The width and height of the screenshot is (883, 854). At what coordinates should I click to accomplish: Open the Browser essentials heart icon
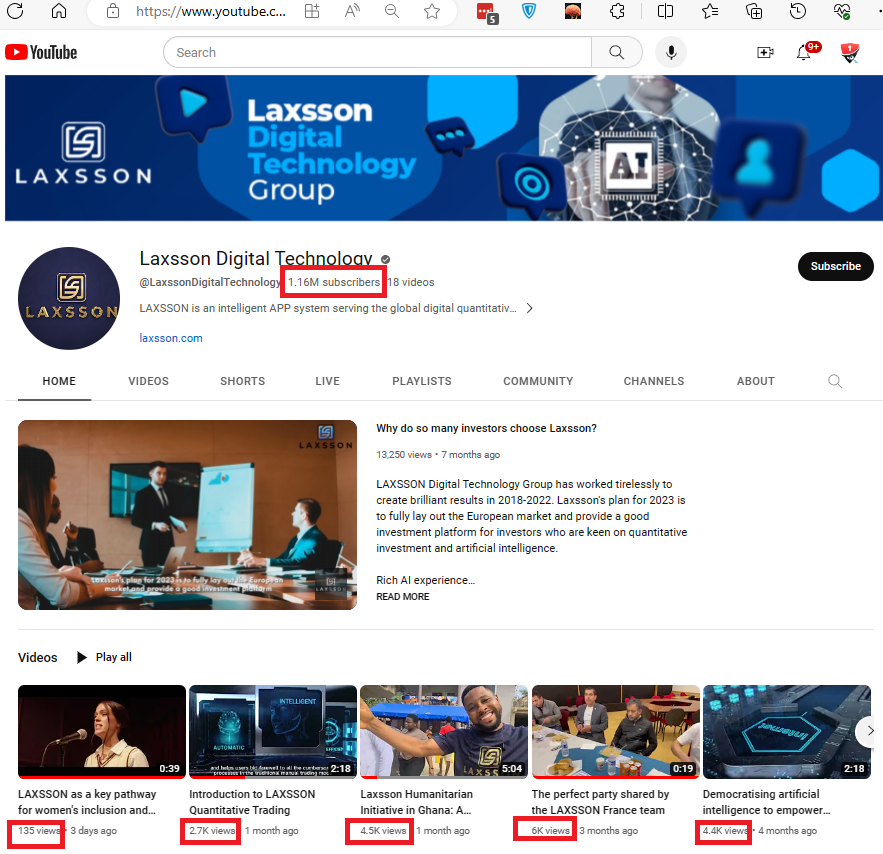pos(842,11)
